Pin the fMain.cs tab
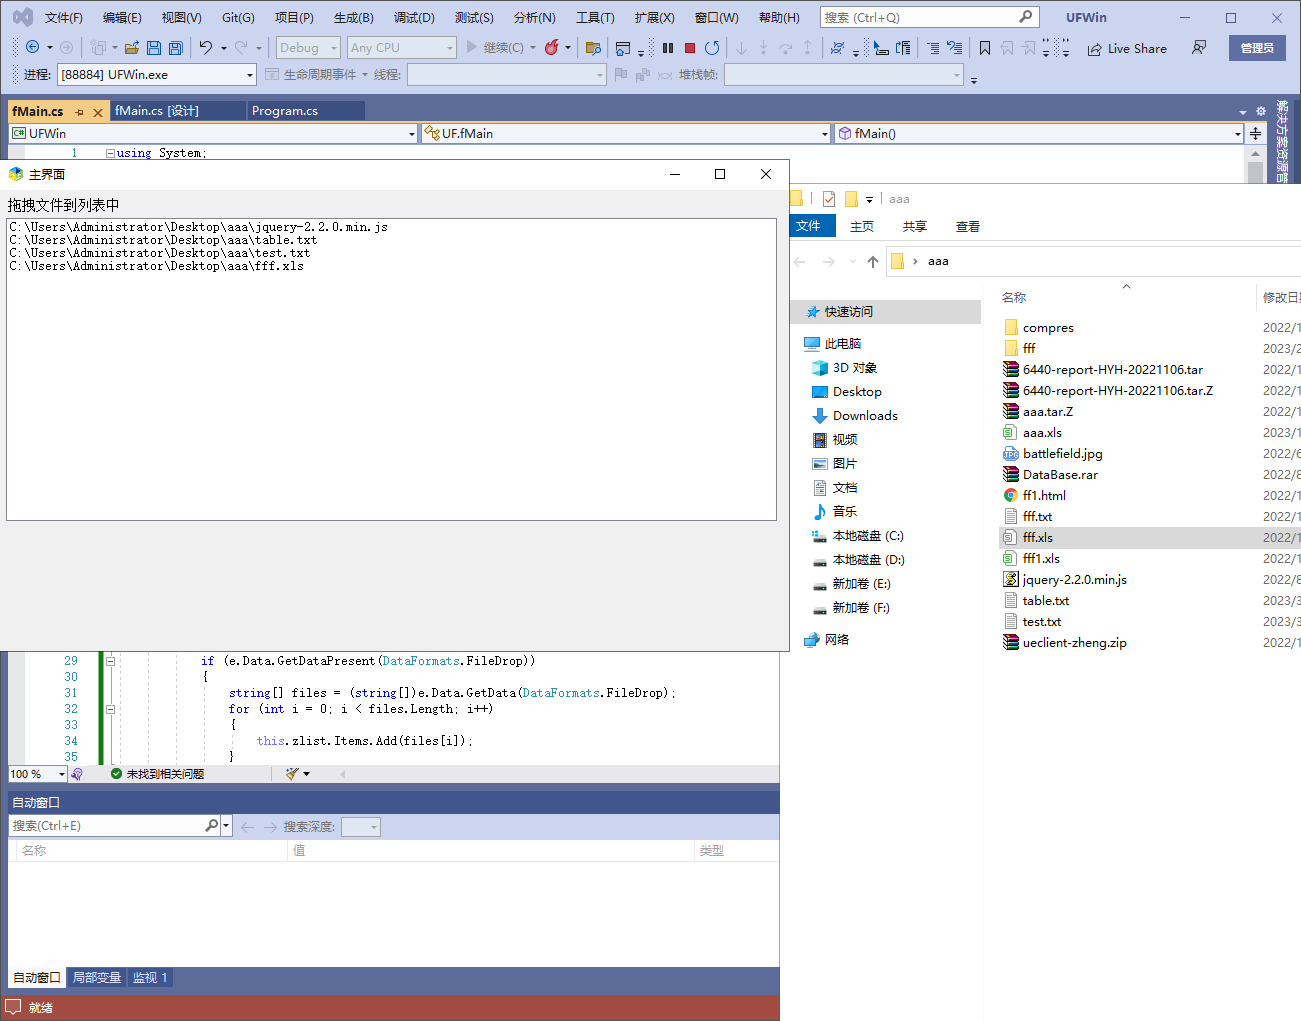This screenshot has width=1301, height=1021. pyautogui.click(x=79, y=112)
